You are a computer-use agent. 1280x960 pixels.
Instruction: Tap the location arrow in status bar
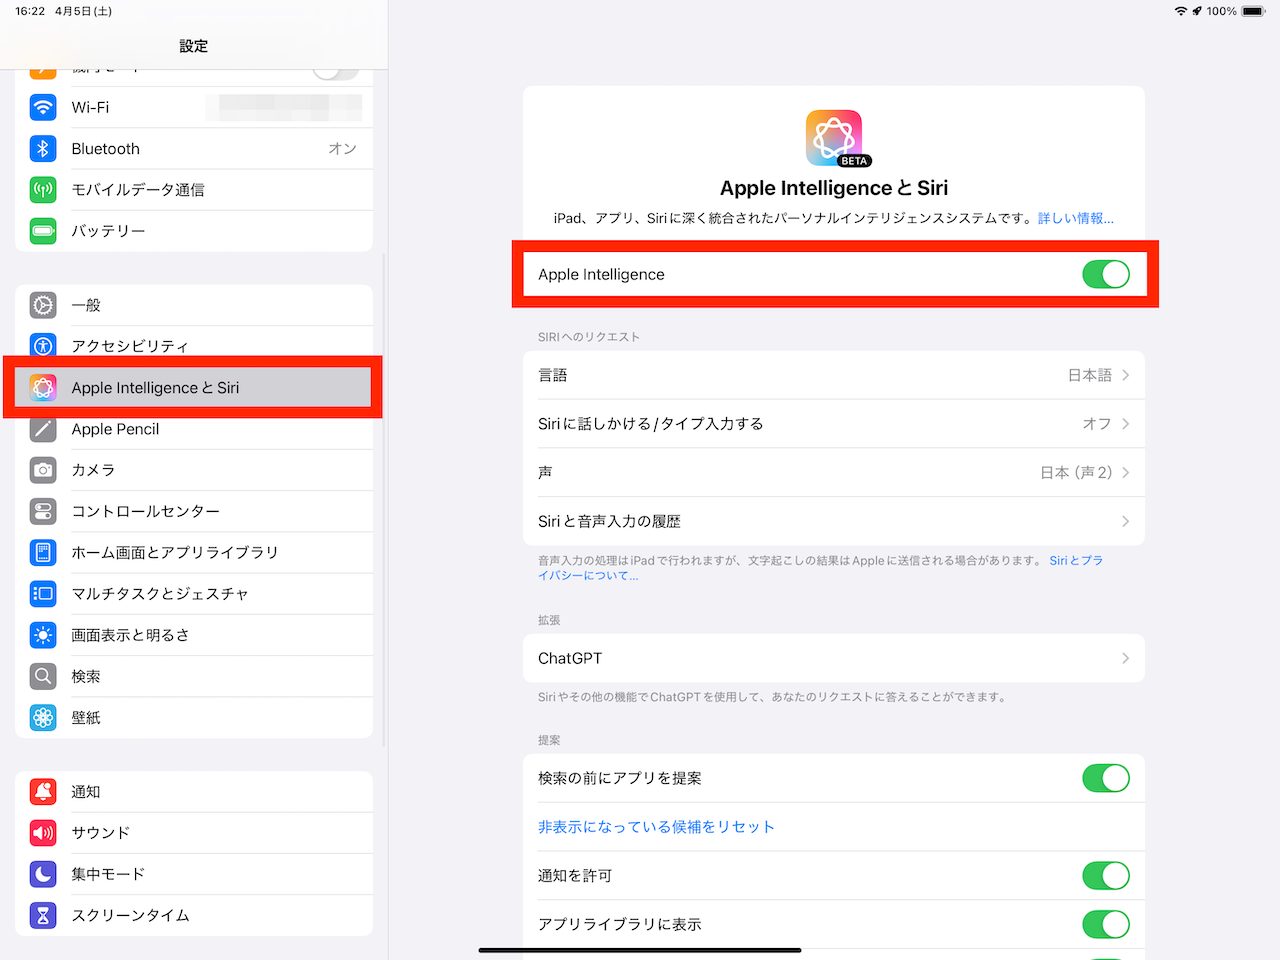tap(1197, 11)
